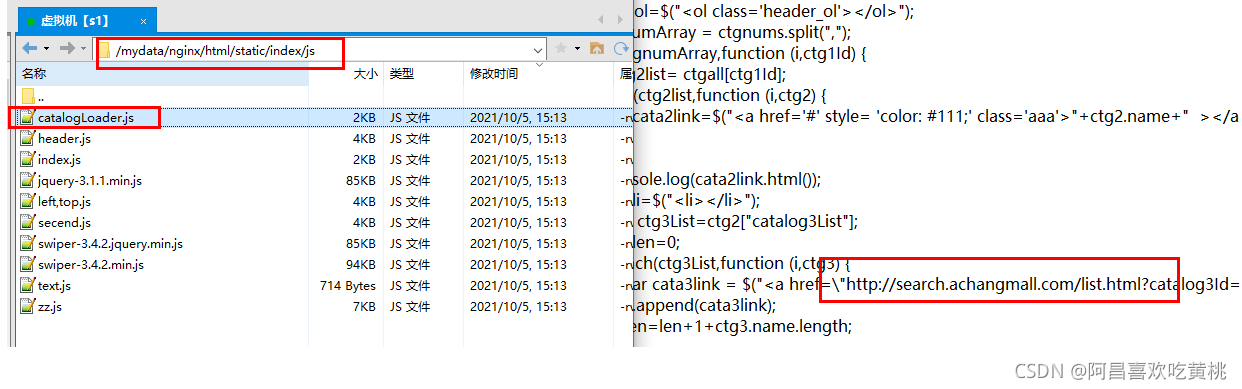
Task: Open the bookmarks dropdown arrow beside the star
Action: [577, 48]
